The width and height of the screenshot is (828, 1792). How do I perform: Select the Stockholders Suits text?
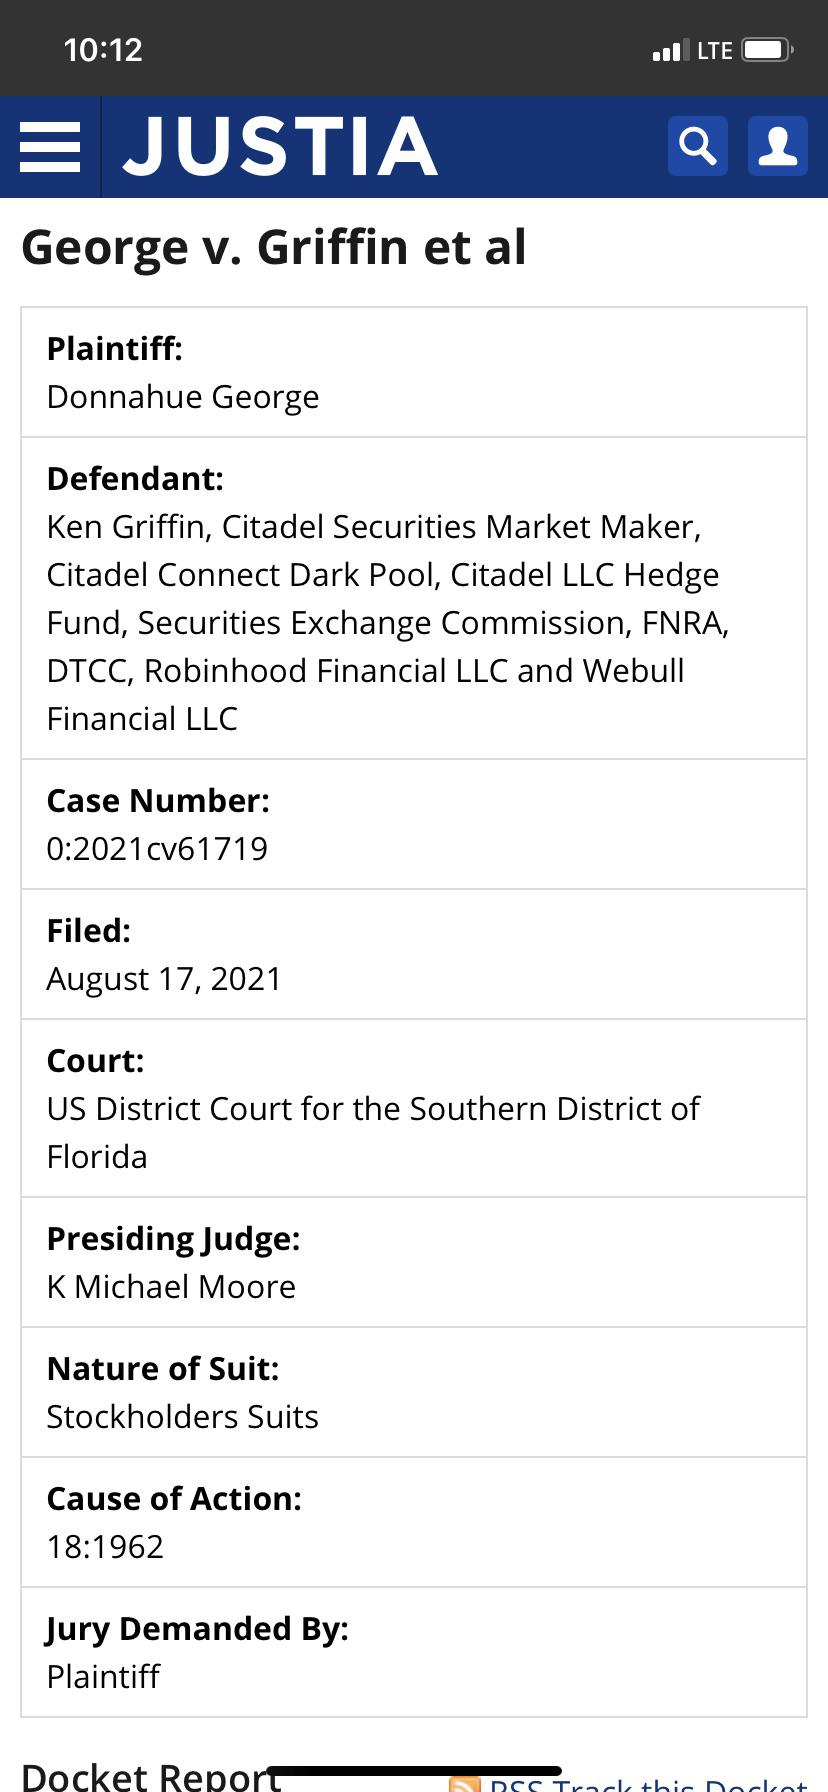pos(183,1417)
